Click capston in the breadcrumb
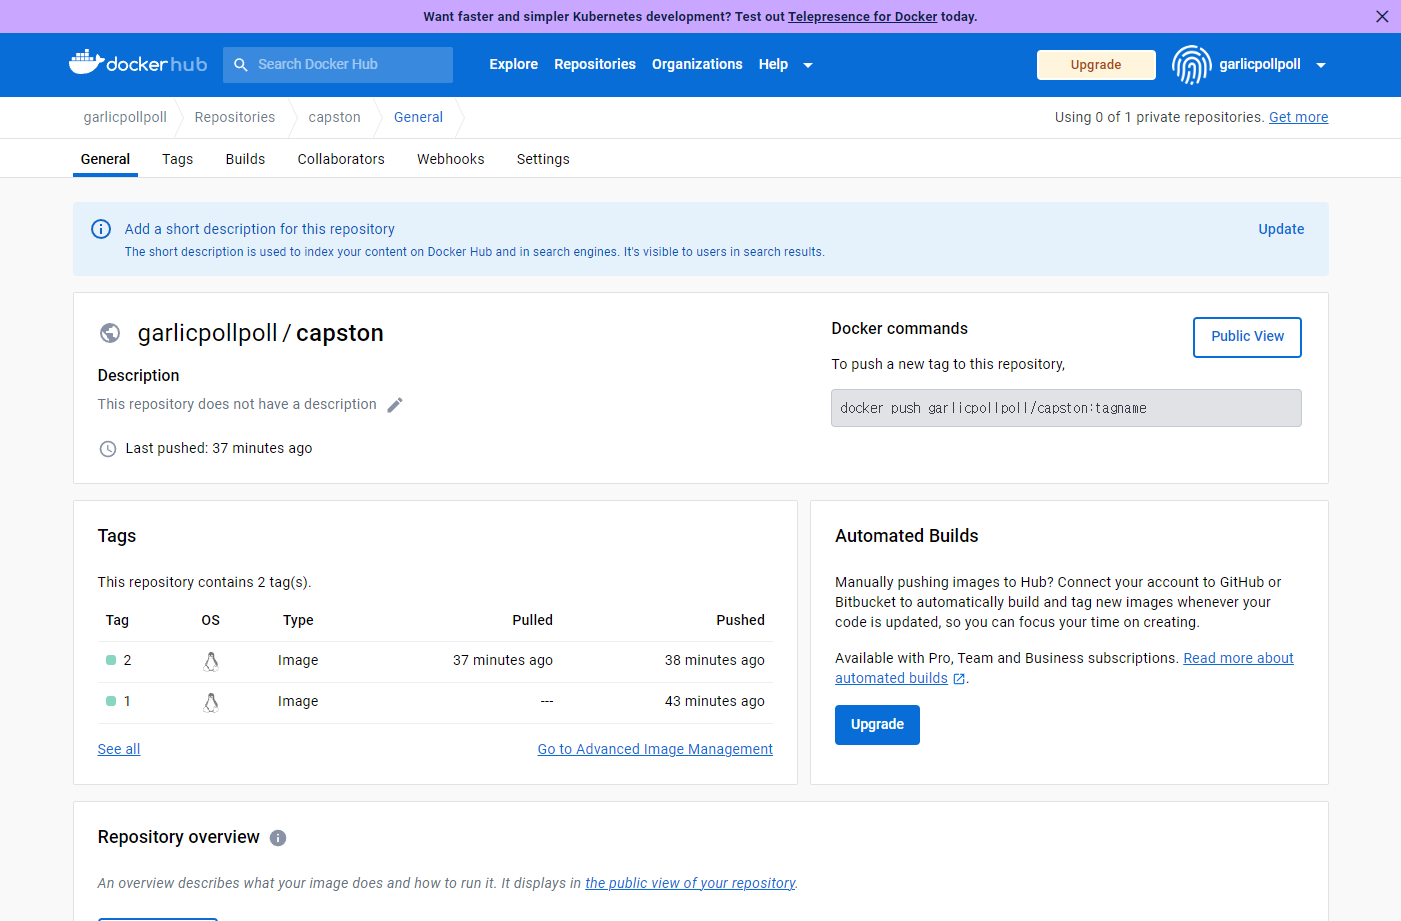The width and height of the screenshot is (1401, 921). click(x=334, y=117)
